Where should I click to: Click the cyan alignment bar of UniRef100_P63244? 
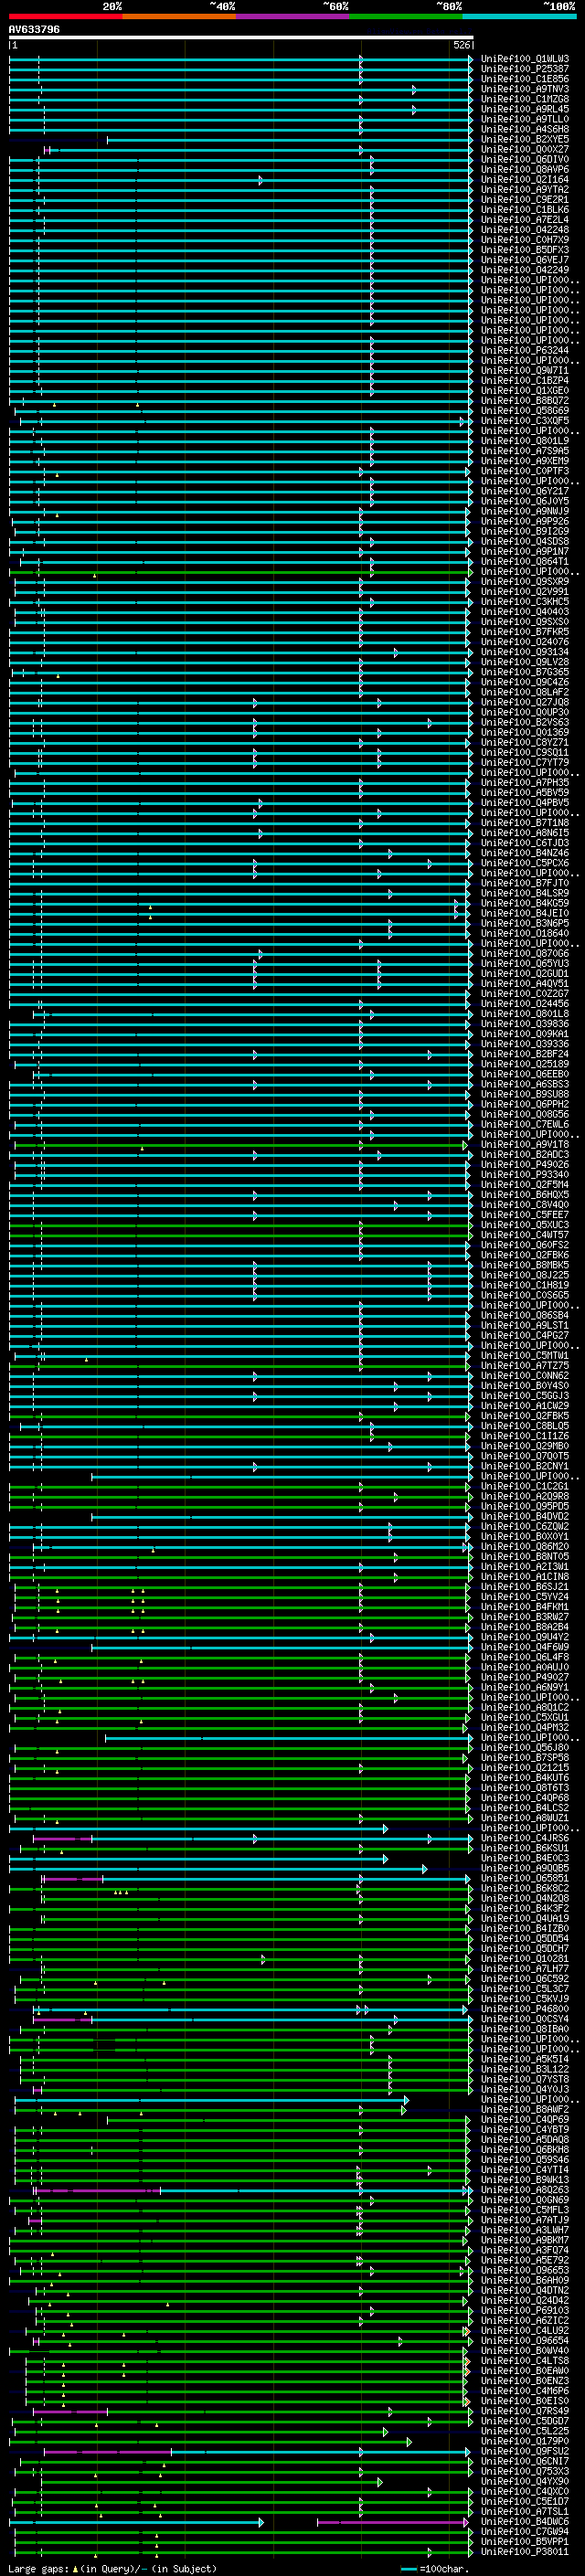tap(241, 351)
